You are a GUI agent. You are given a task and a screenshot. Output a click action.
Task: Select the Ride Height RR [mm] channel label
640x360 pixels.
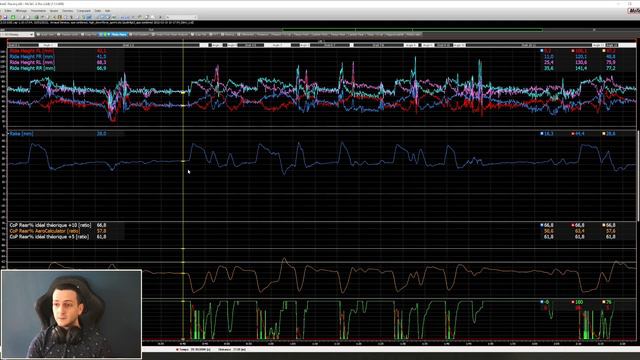pos(32,68)
